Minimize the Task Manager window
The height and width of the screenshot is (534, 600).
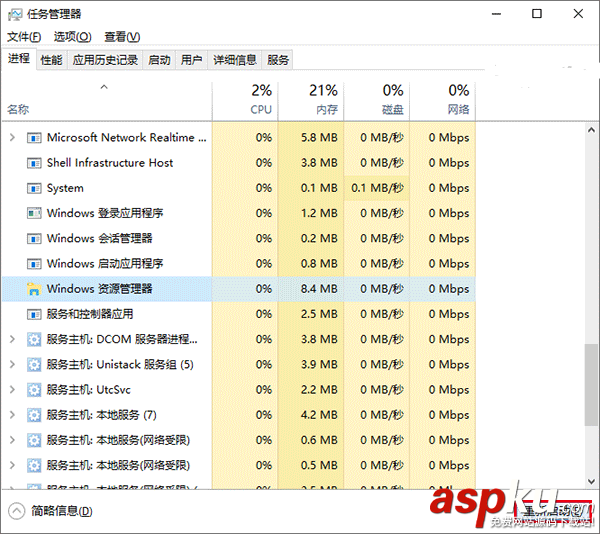click(496, 14)
